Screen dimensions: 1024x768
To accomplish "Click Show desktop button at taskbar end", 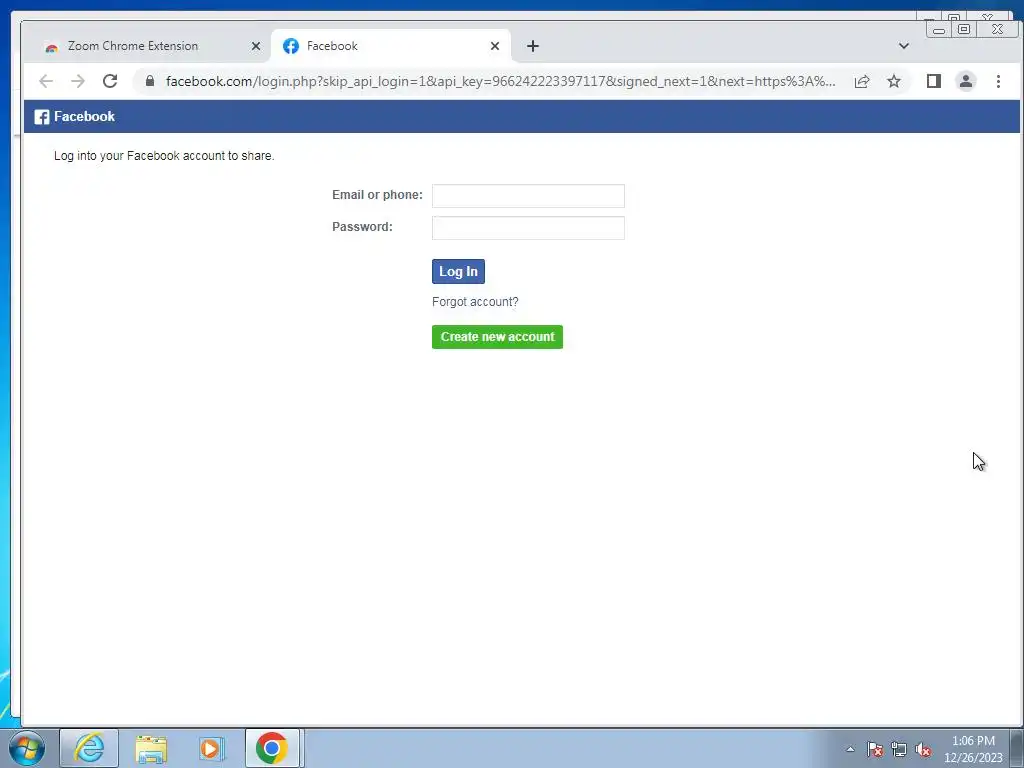I will click(1017, 748).
